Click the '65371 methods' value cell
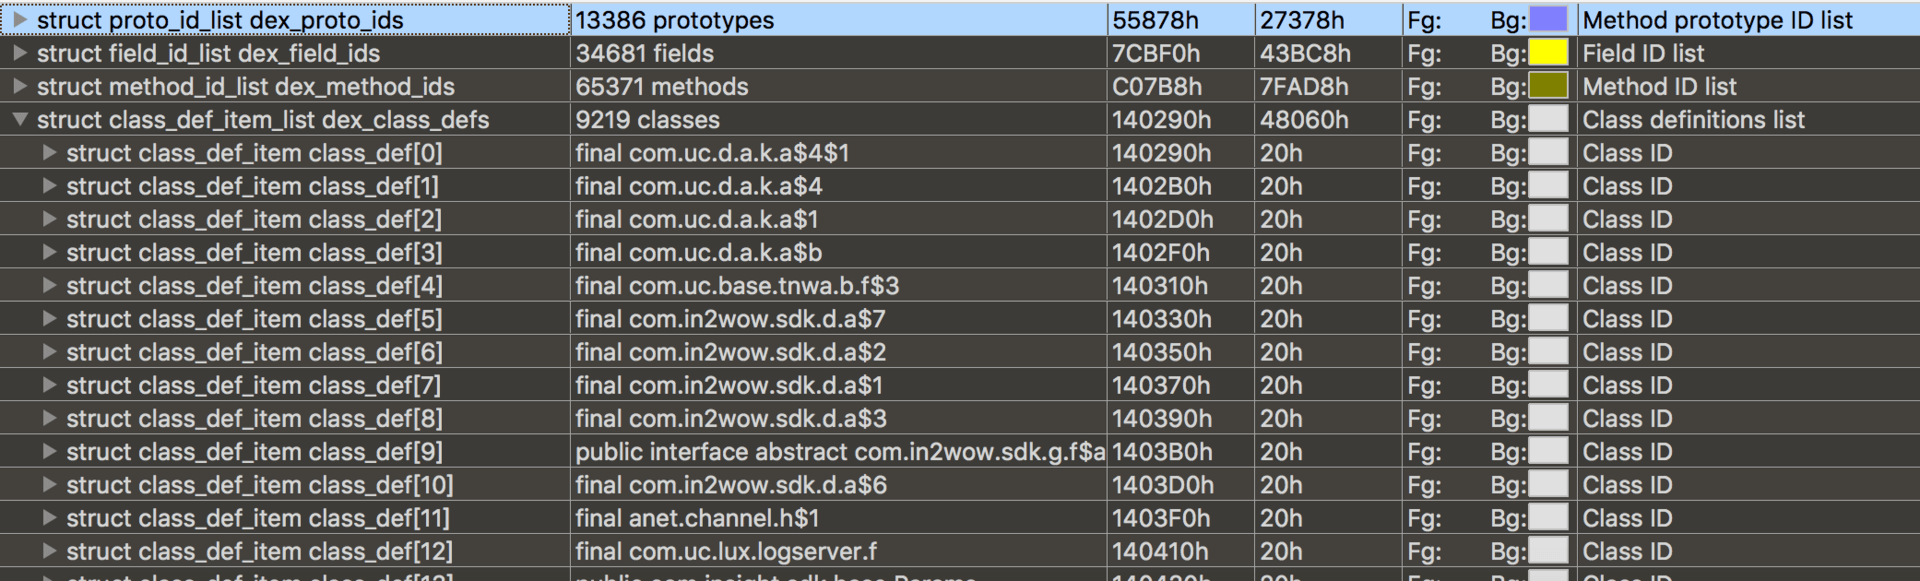 pos(662,86)
